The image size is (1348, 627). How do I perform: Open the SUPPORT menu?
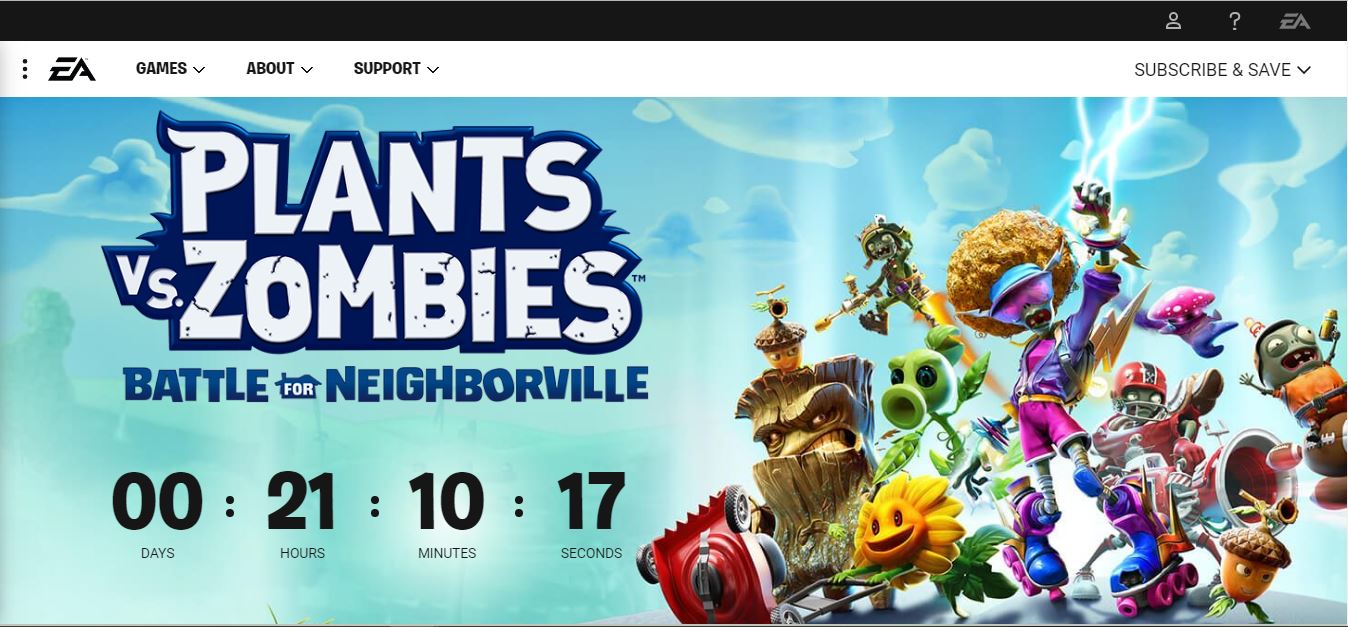click(x=396, y=69)
